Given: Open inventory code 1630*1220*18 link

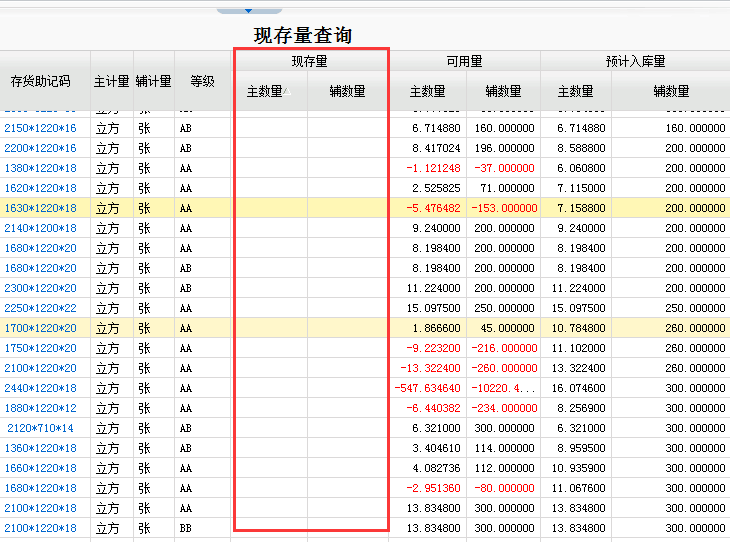Looking at the screenshot, I should click(40, 208).
